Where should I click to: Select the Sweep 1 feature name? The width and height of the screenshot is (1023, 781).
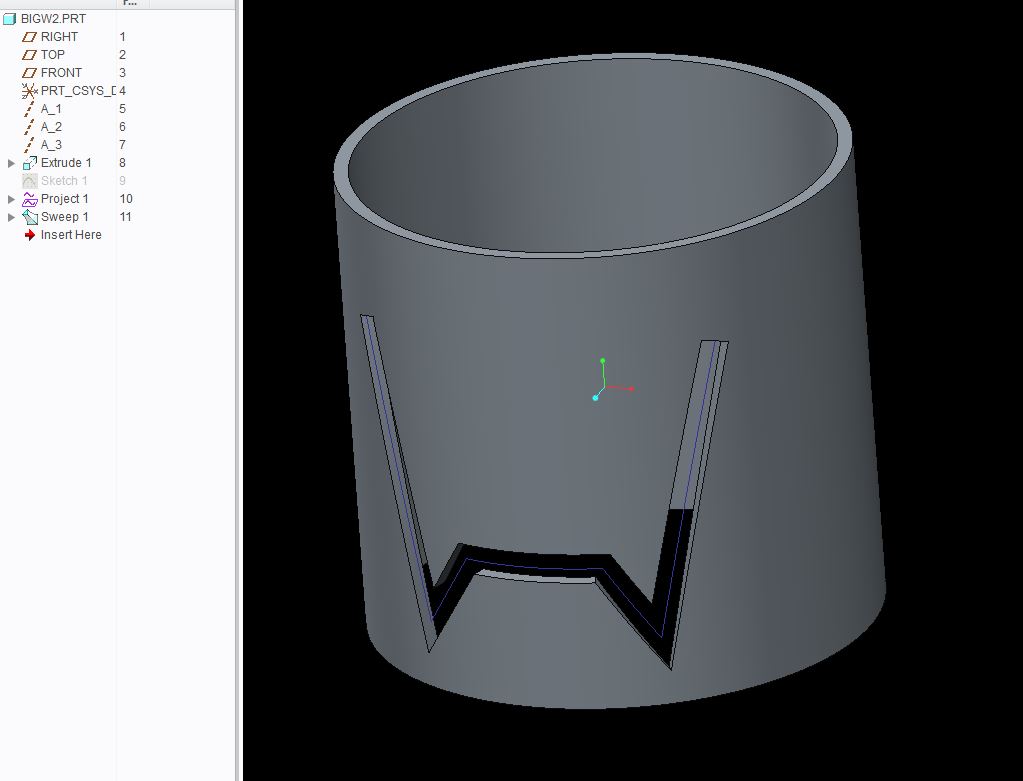click(x=65, y=217)
